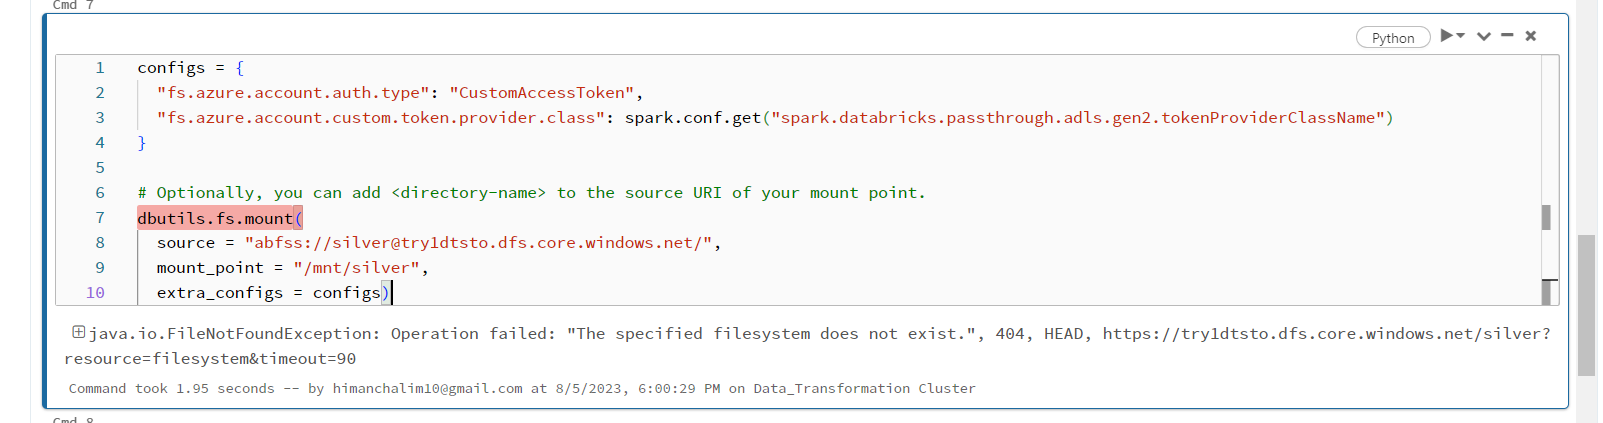Open the run options dropdown arrow
The height and width of the screenshot is (423, 1603).
click(1461, 36)
